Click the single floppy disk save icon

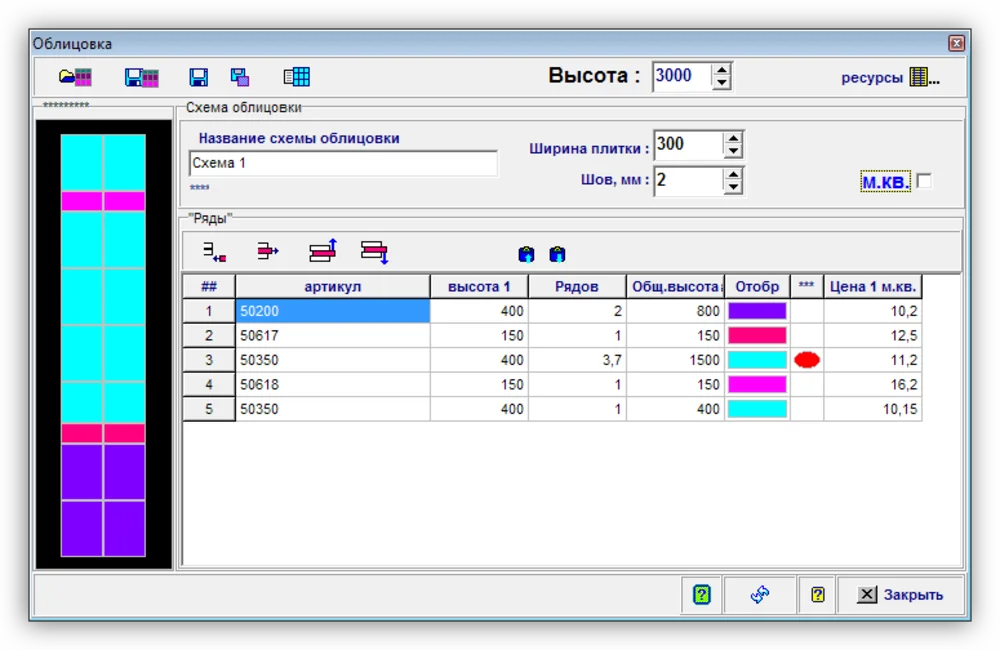pos(199,77)
